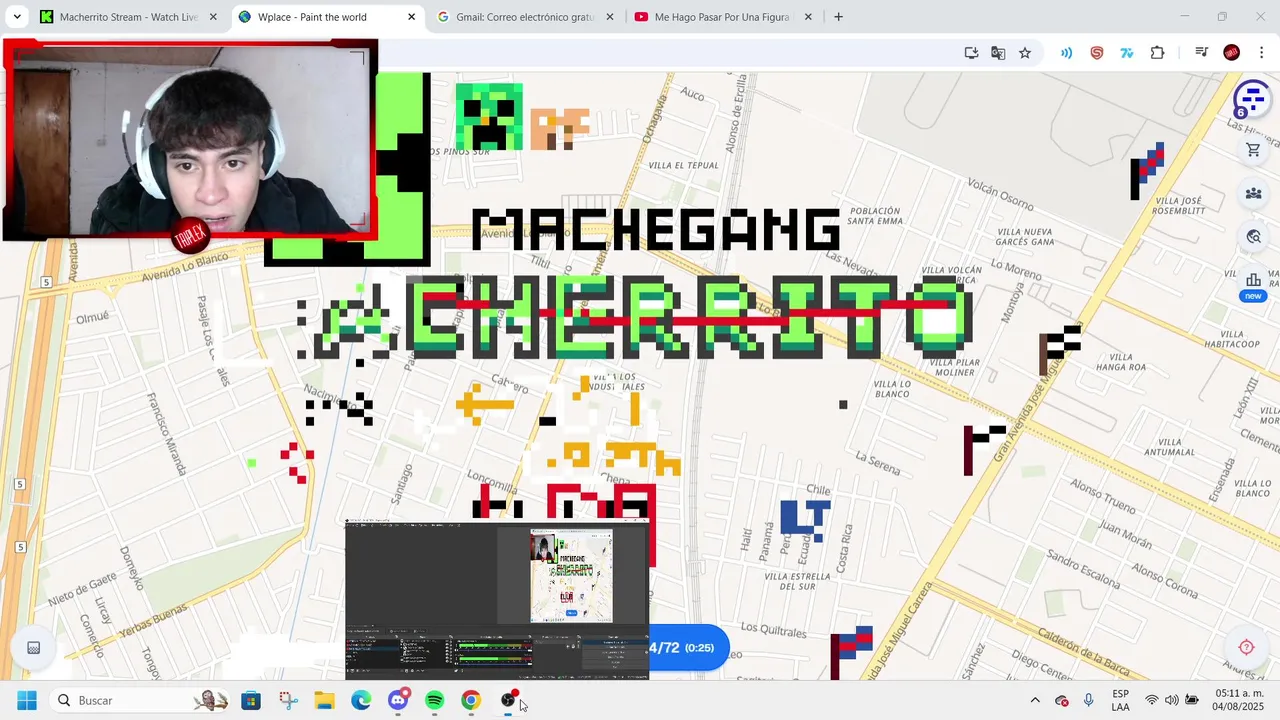The width and height of the screenshot is (1280, 720).
Task: Click the VILLA ESTRELLA DEL SUR map label
Action: click(797, 581)
